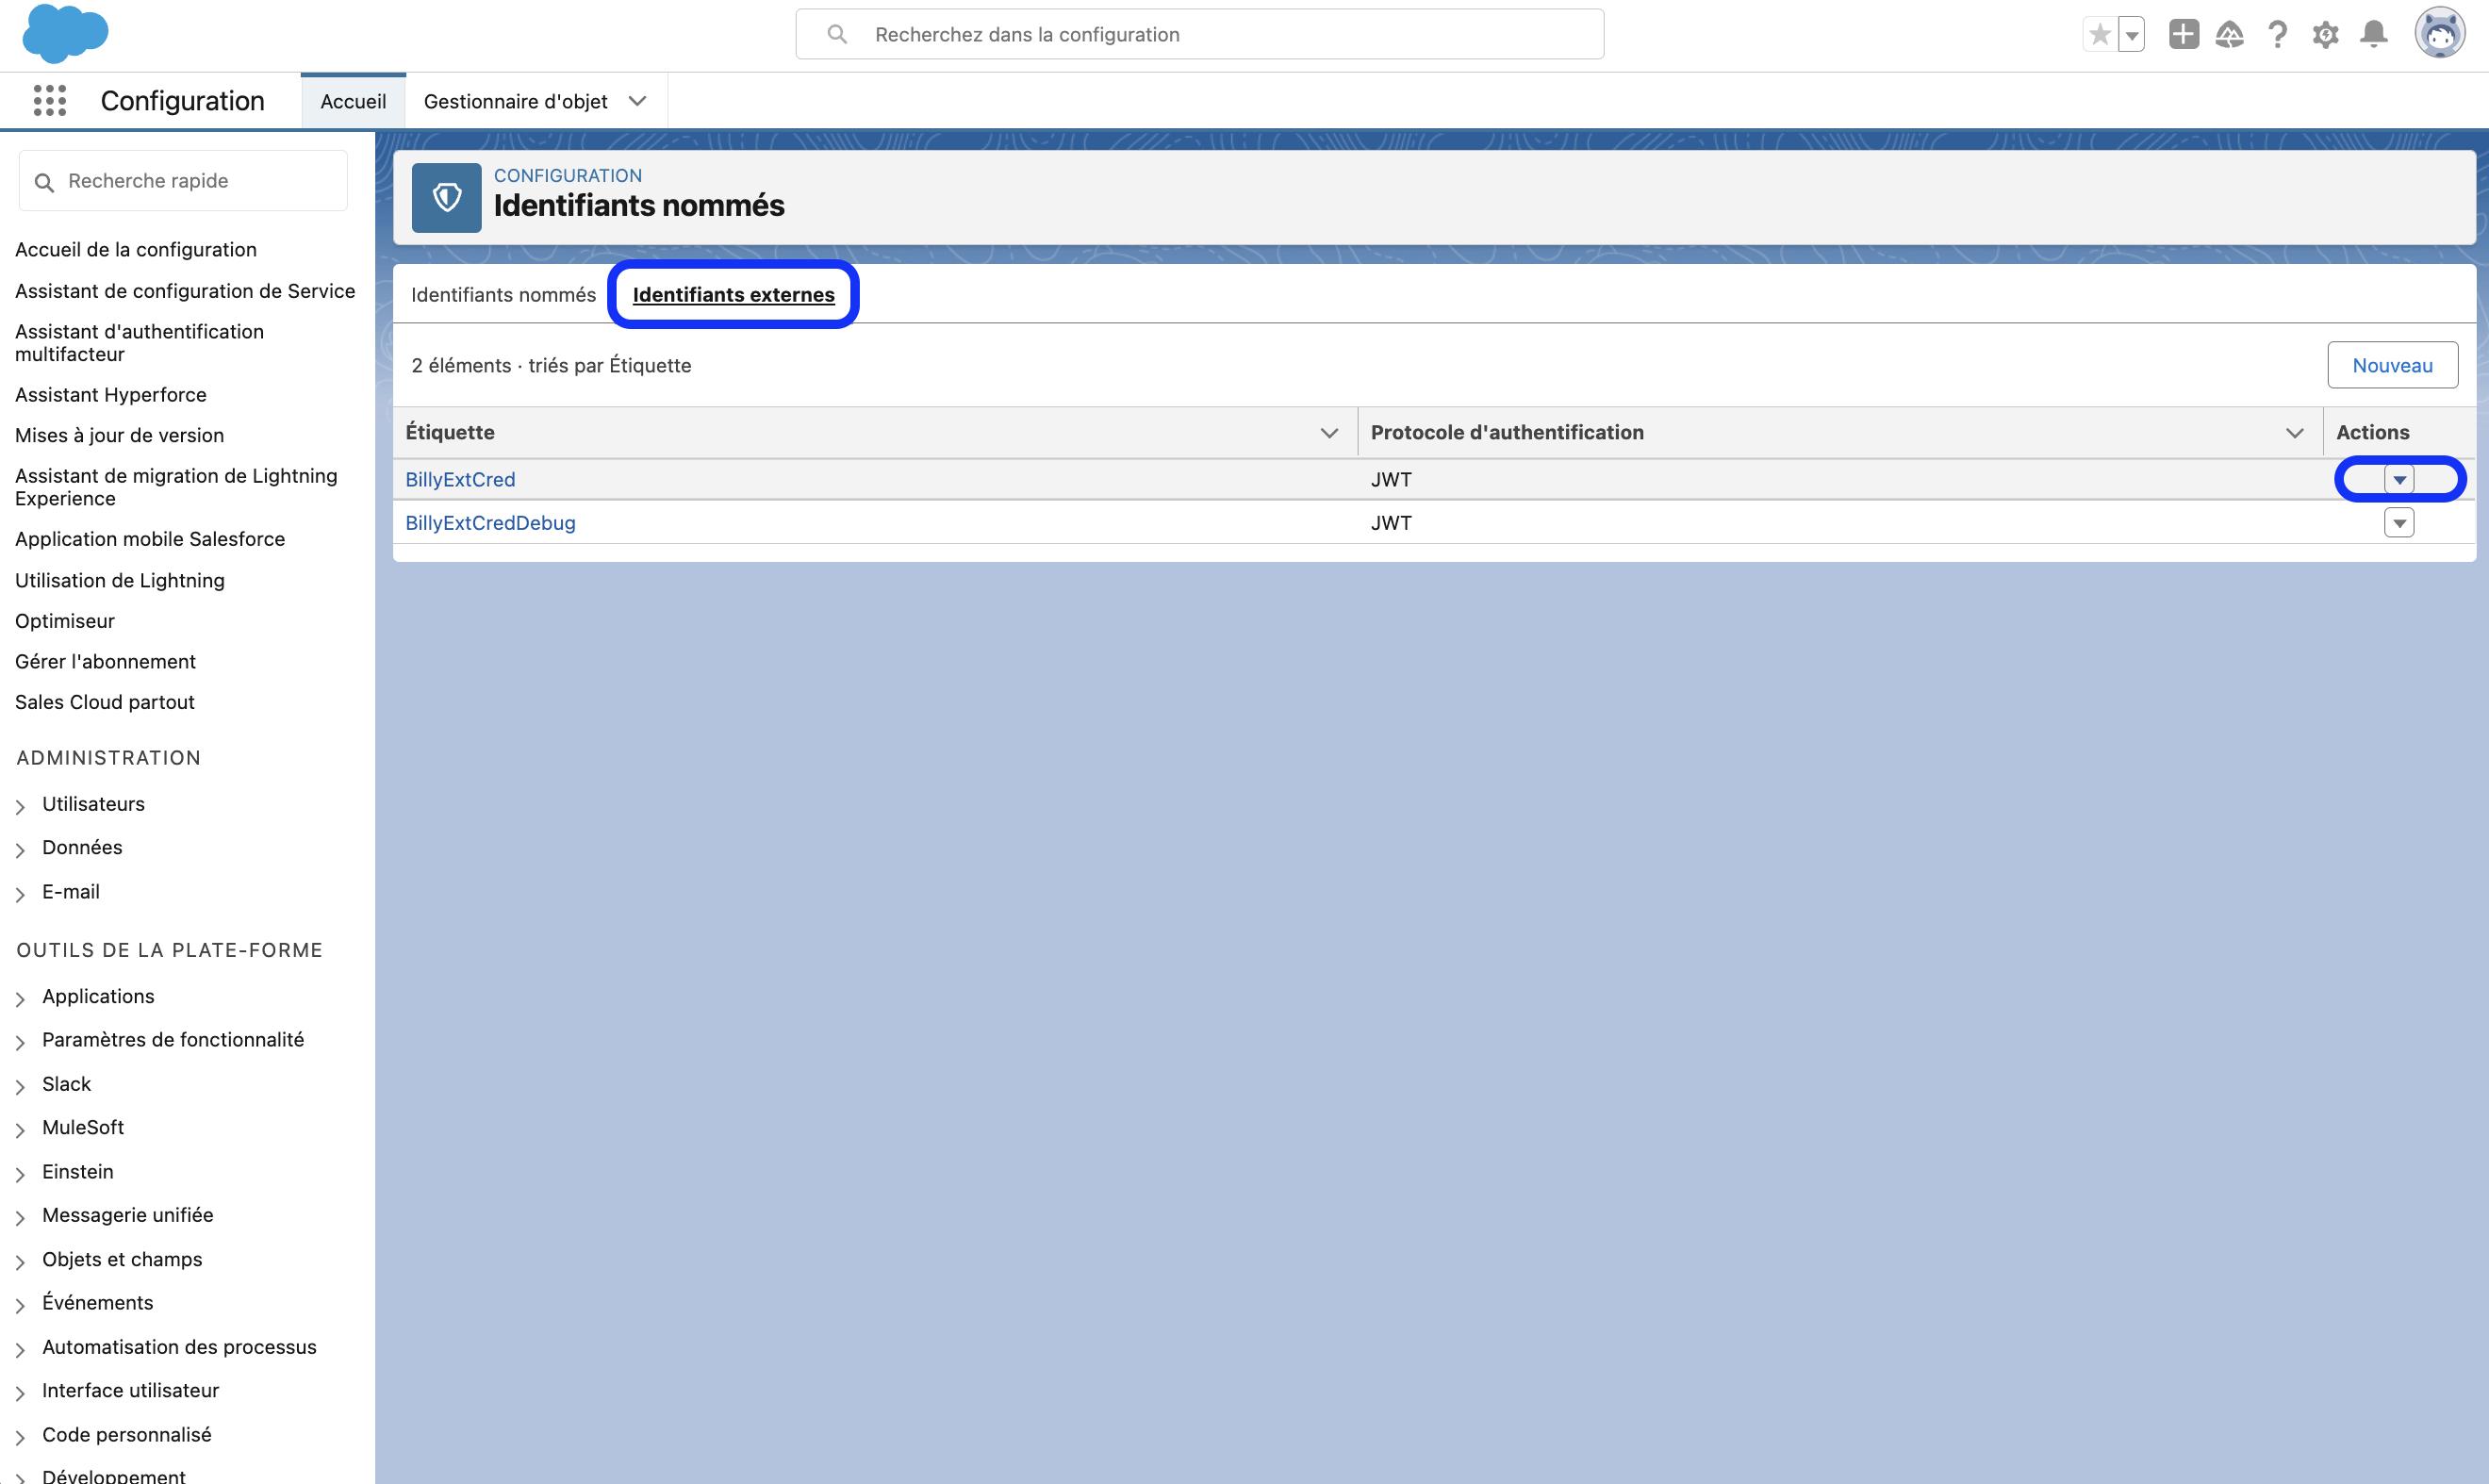
Task: Open Assistant d'authentification multifacteur
Action: 139,343
